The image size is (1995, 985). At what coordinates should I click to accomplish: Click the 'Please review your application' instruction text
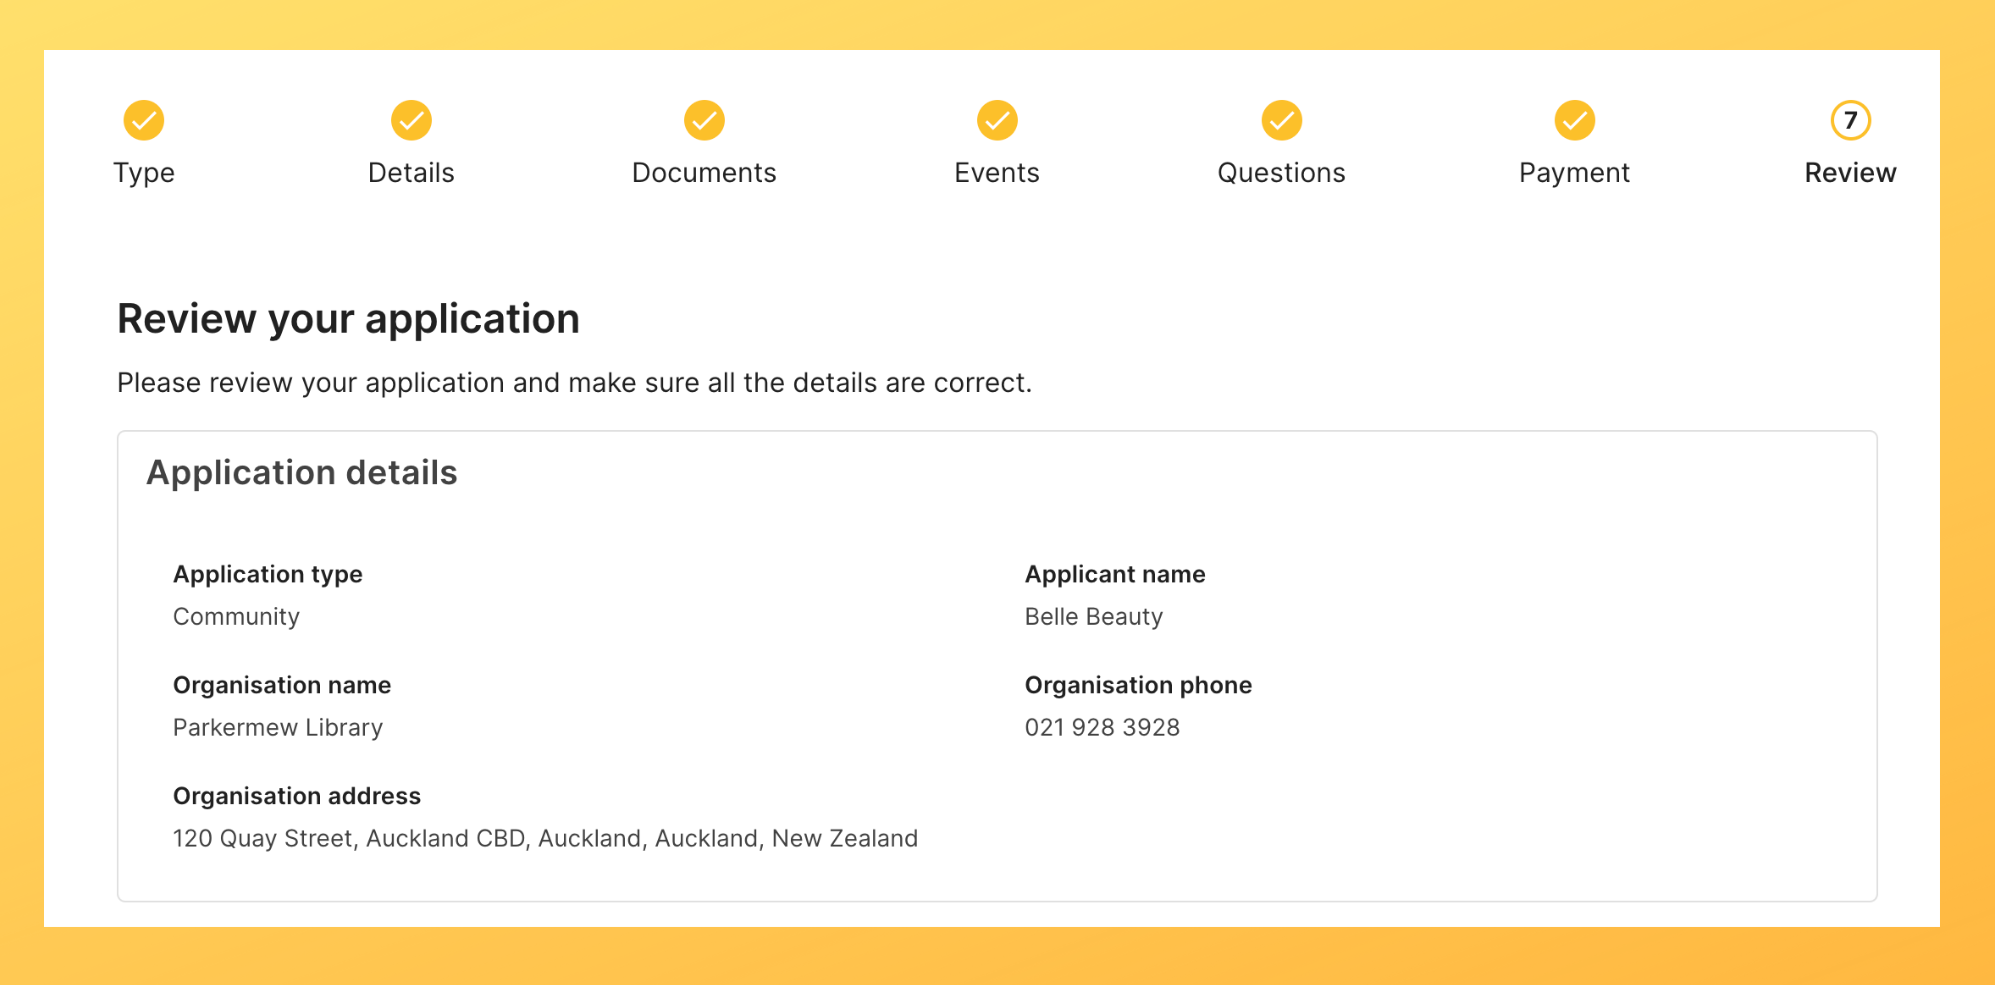[x=574, y=383]
